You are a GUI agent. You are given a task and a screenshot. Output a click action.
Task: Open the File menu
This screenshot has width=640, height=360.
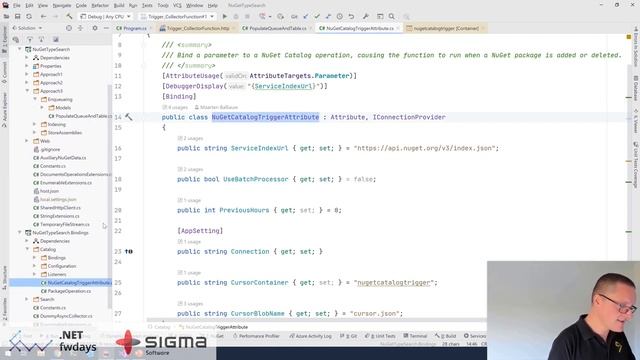point(17,5)
